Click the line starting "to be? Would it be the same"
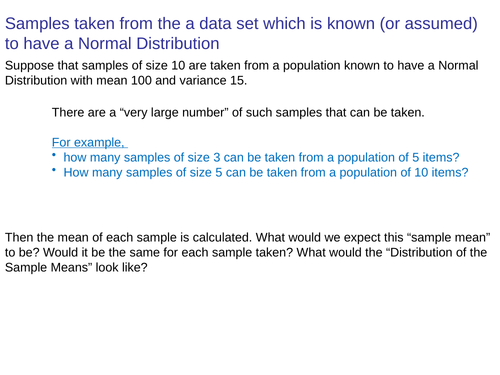Viewport: 500px width, 375px height. [x=246, y=252]
